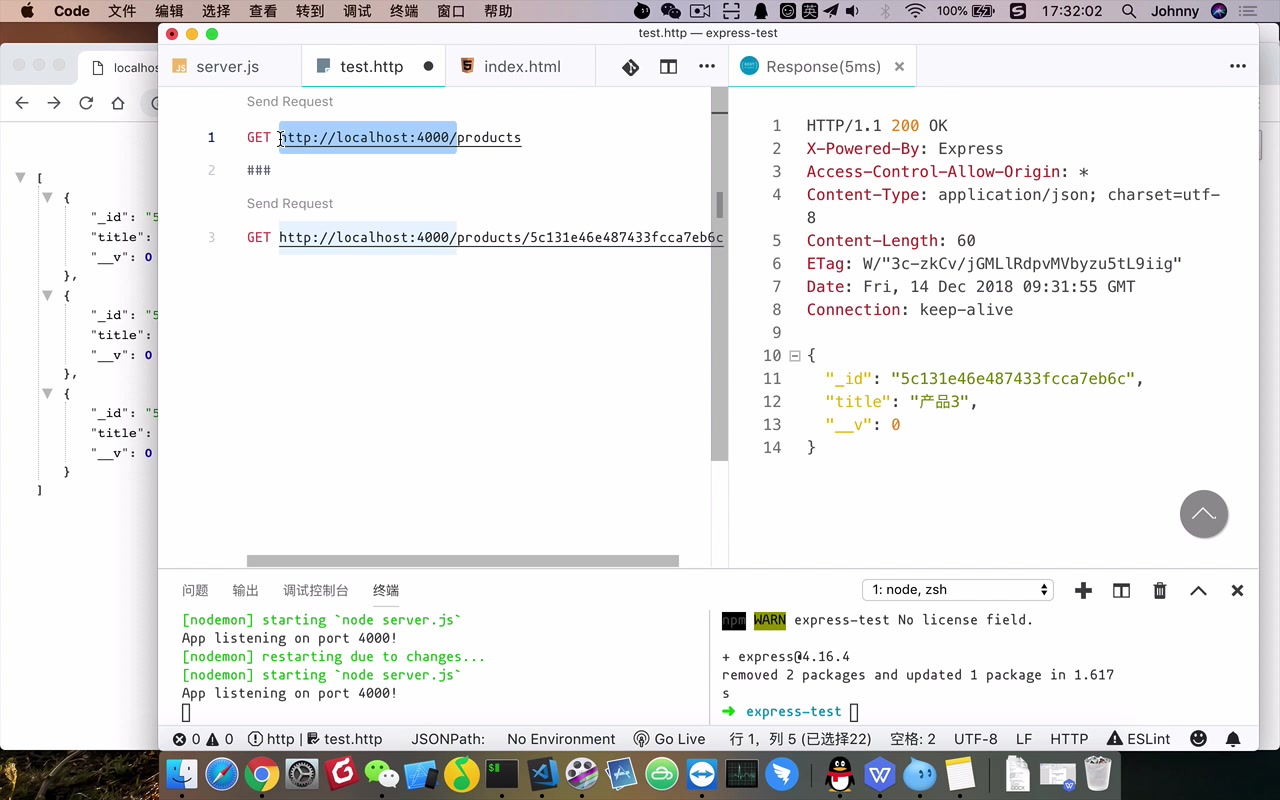Go back in the browser window
The width and height of the screenshot is (1280, 800).
tap(22, 103)
